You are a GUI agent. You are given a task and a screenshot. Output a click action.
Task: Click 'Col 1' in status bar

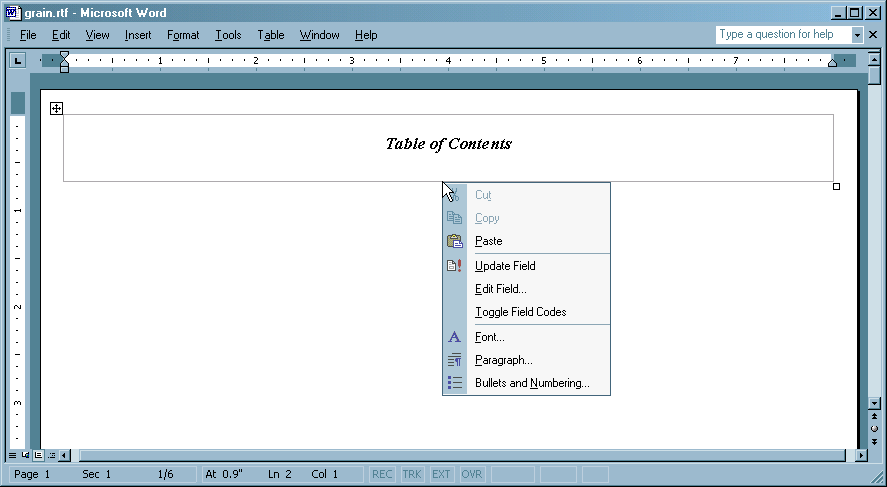point(325,475)
